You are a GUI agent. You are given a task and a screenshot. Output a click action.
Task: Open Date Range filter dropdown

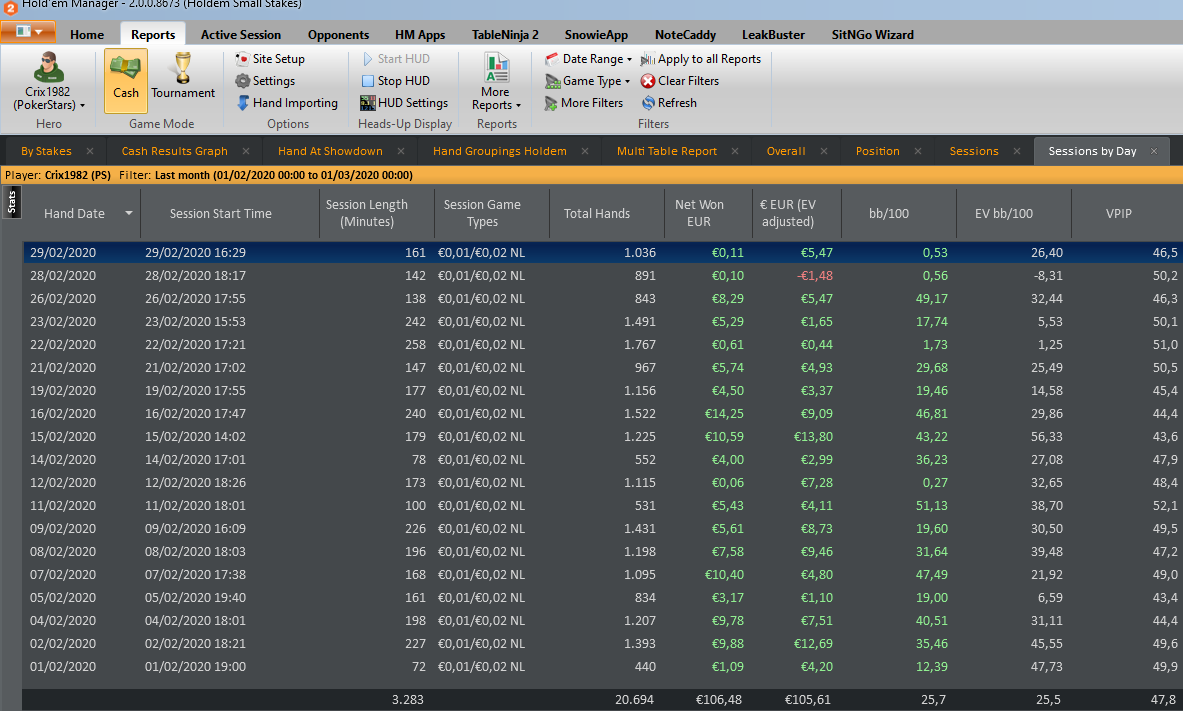coord(588,59)
